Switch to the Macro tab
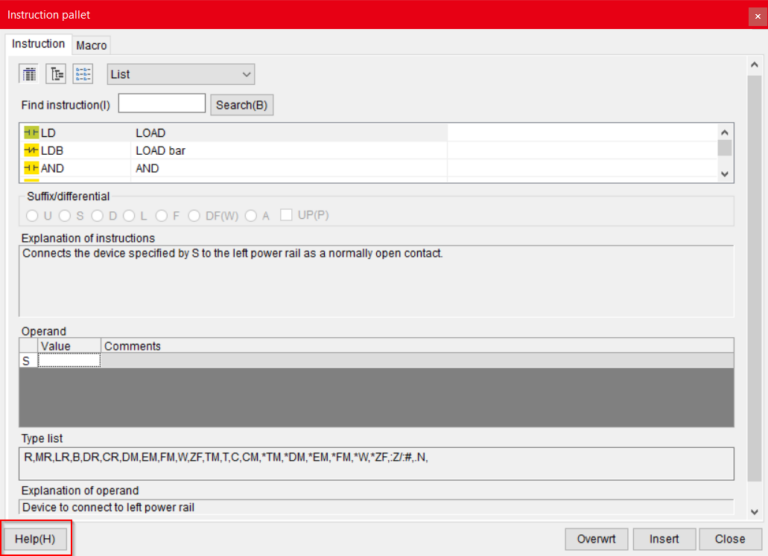Viewport: 768px width, 556px height. pos(92,45)
